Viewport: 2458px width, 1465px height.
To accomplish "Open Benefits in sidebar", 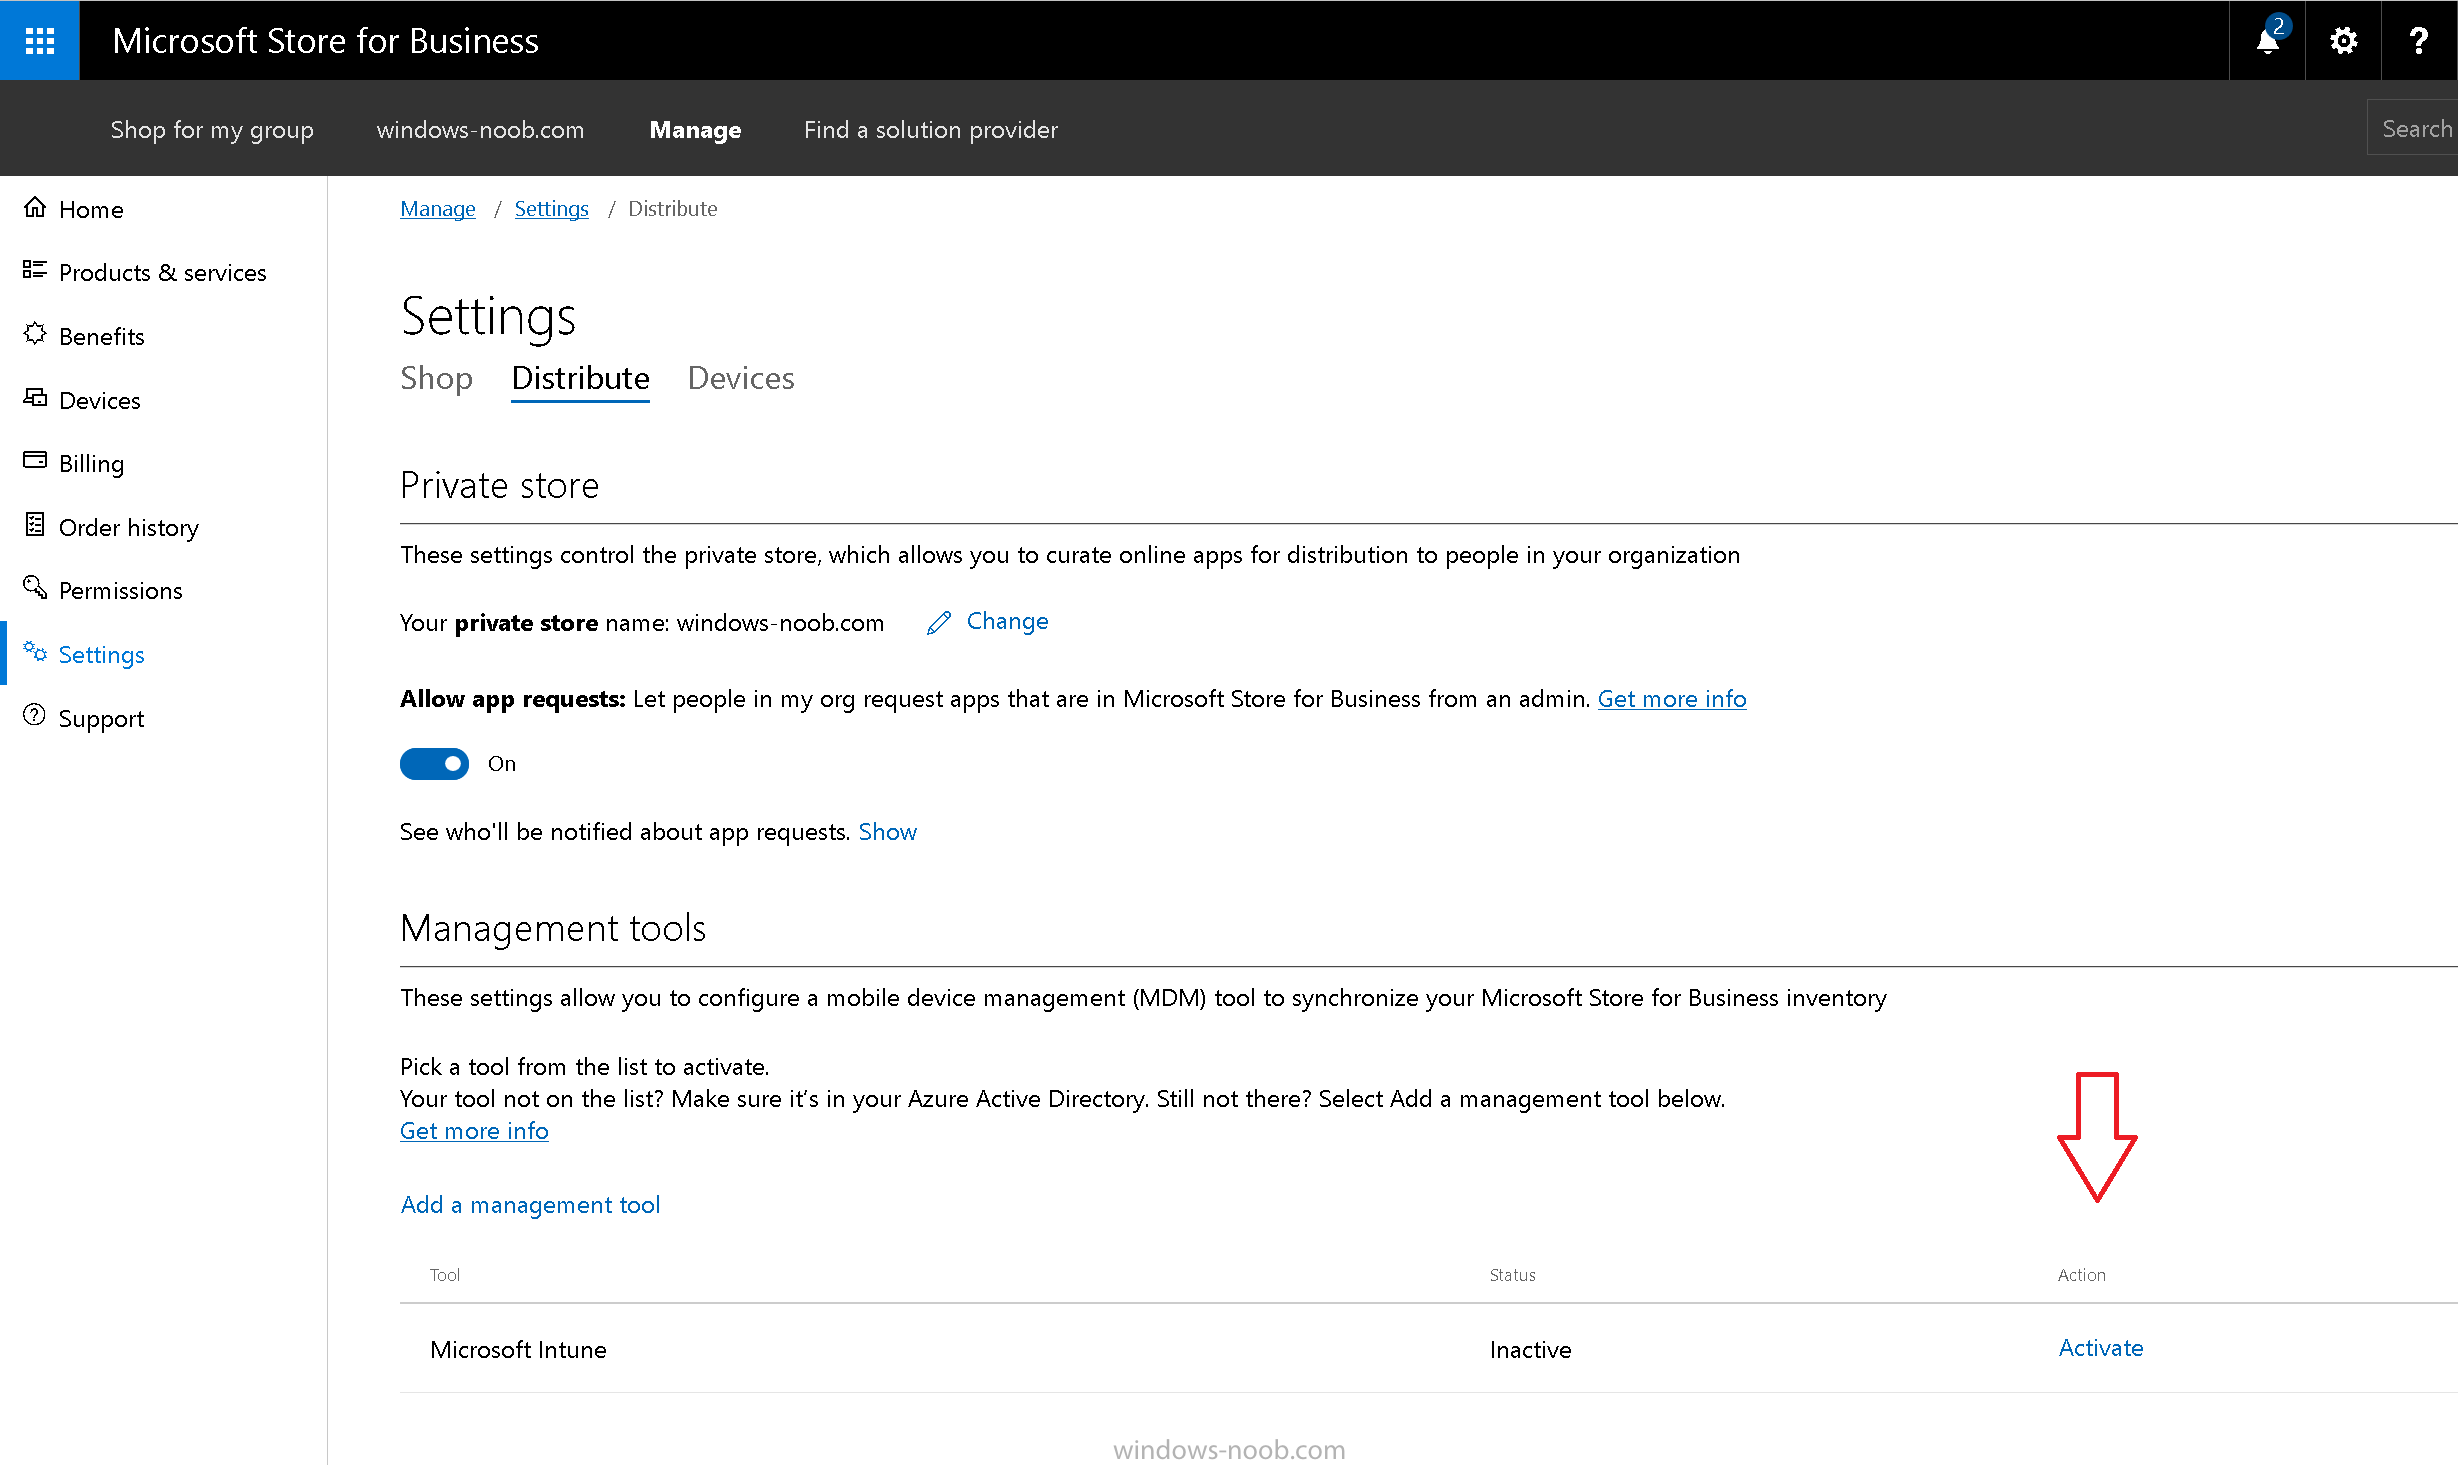I will click(x=102, y=337).
